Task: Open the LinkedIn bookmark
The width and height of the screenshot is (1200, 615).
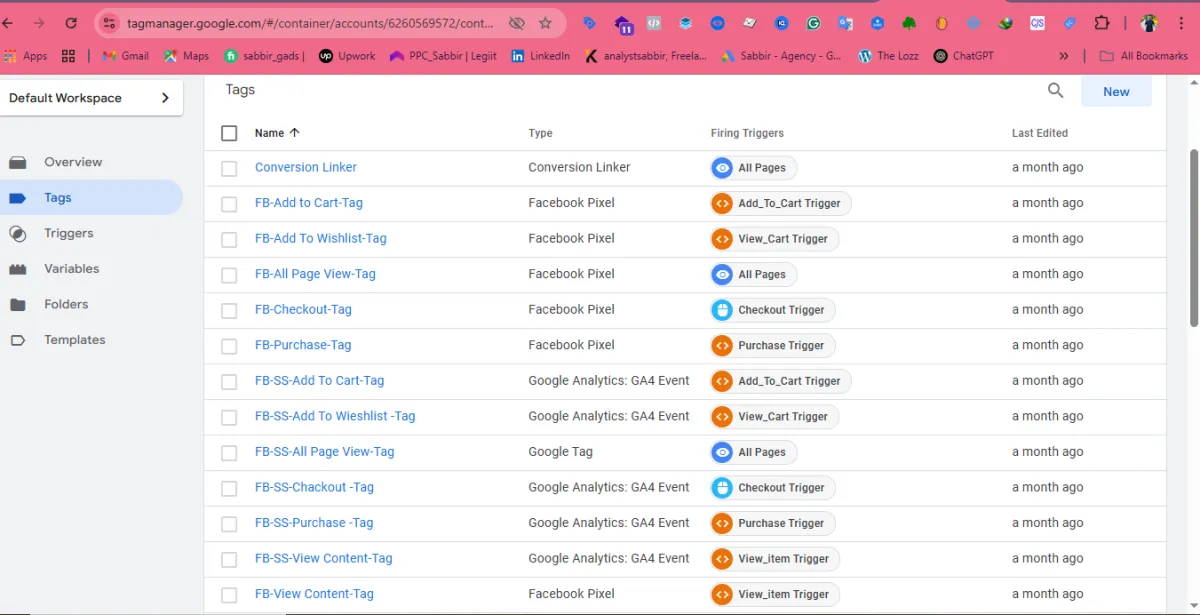Action: click(540, 56)
